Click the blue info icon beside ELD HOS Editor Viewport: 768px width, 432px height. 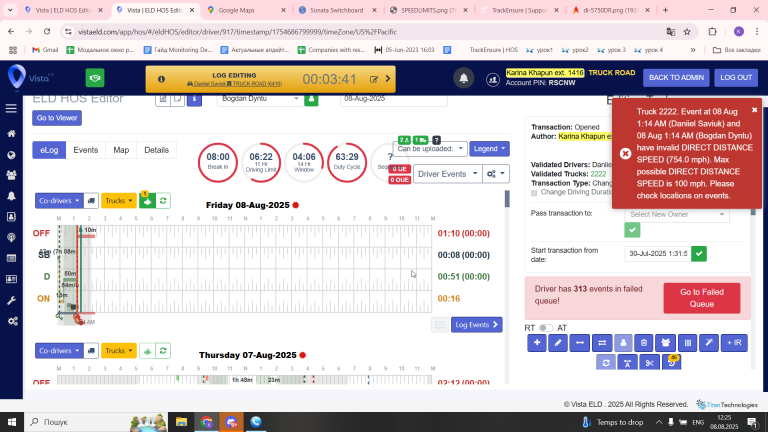click(x=194, y=99)
